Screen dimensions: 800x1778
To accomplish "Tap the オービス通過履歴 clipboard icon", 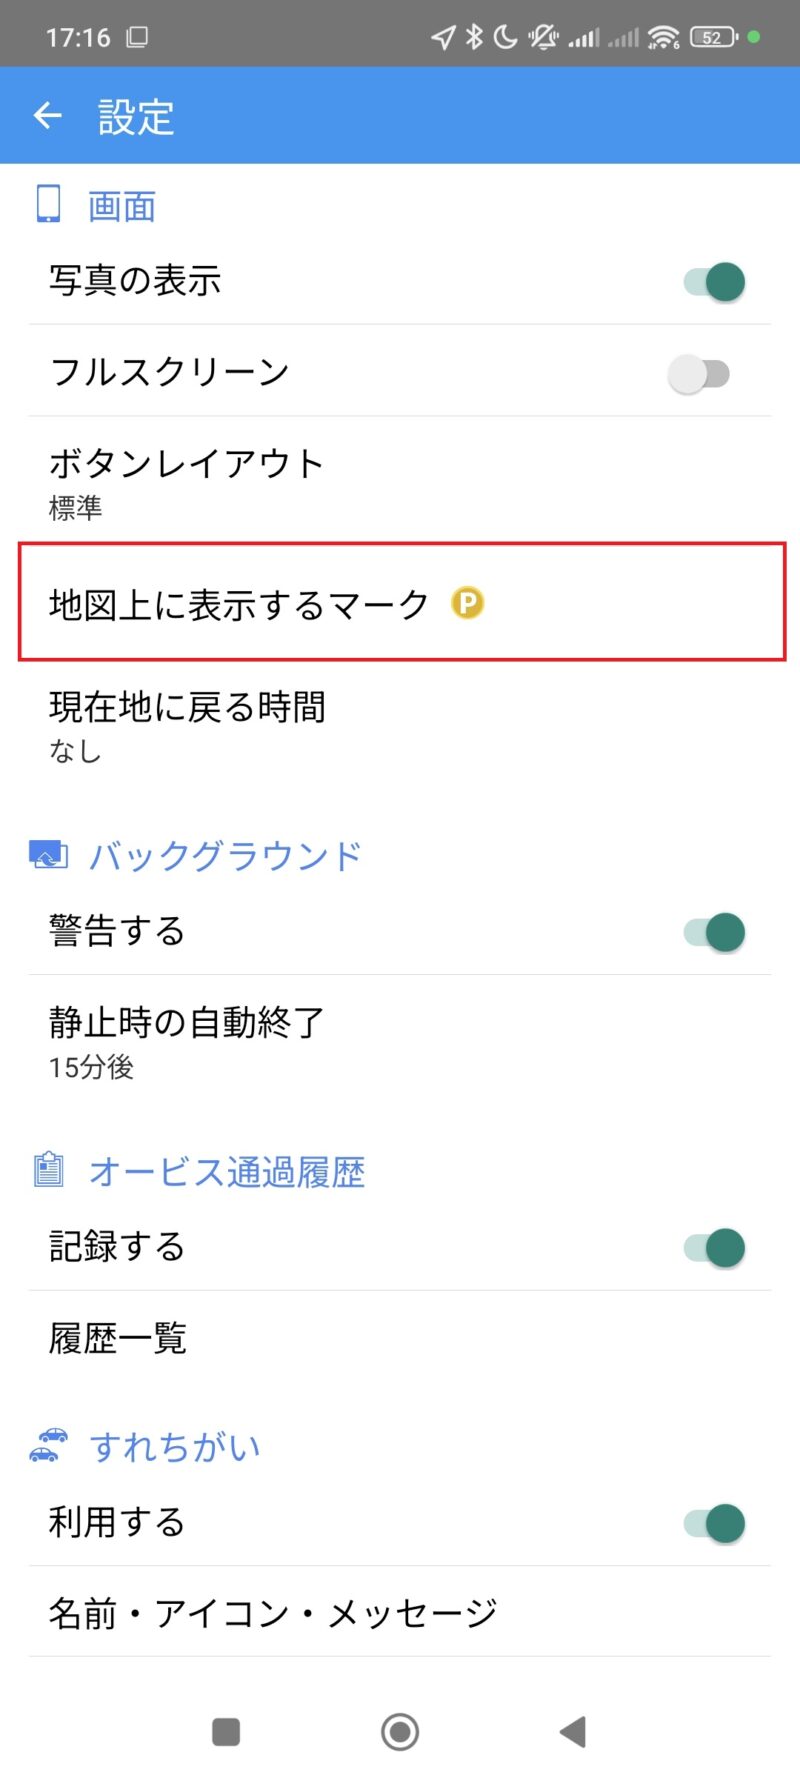I will tap(48, 1170).
